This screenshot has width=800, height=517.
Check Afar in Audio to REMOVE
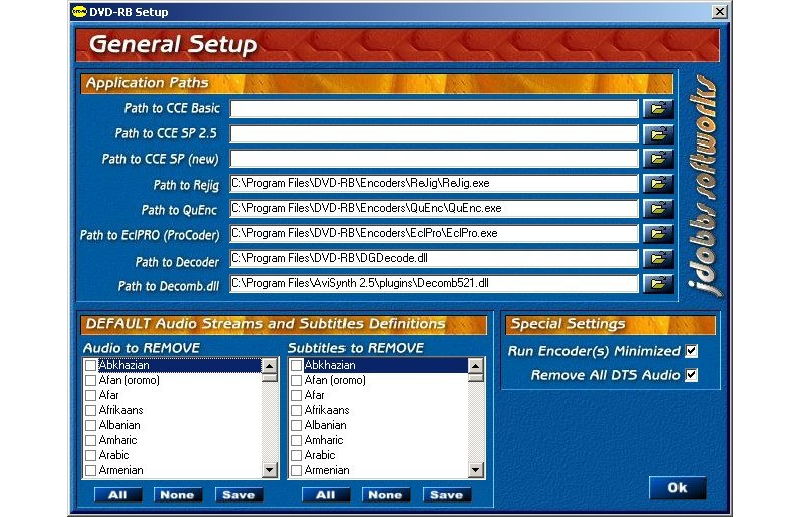coord(91,395)
